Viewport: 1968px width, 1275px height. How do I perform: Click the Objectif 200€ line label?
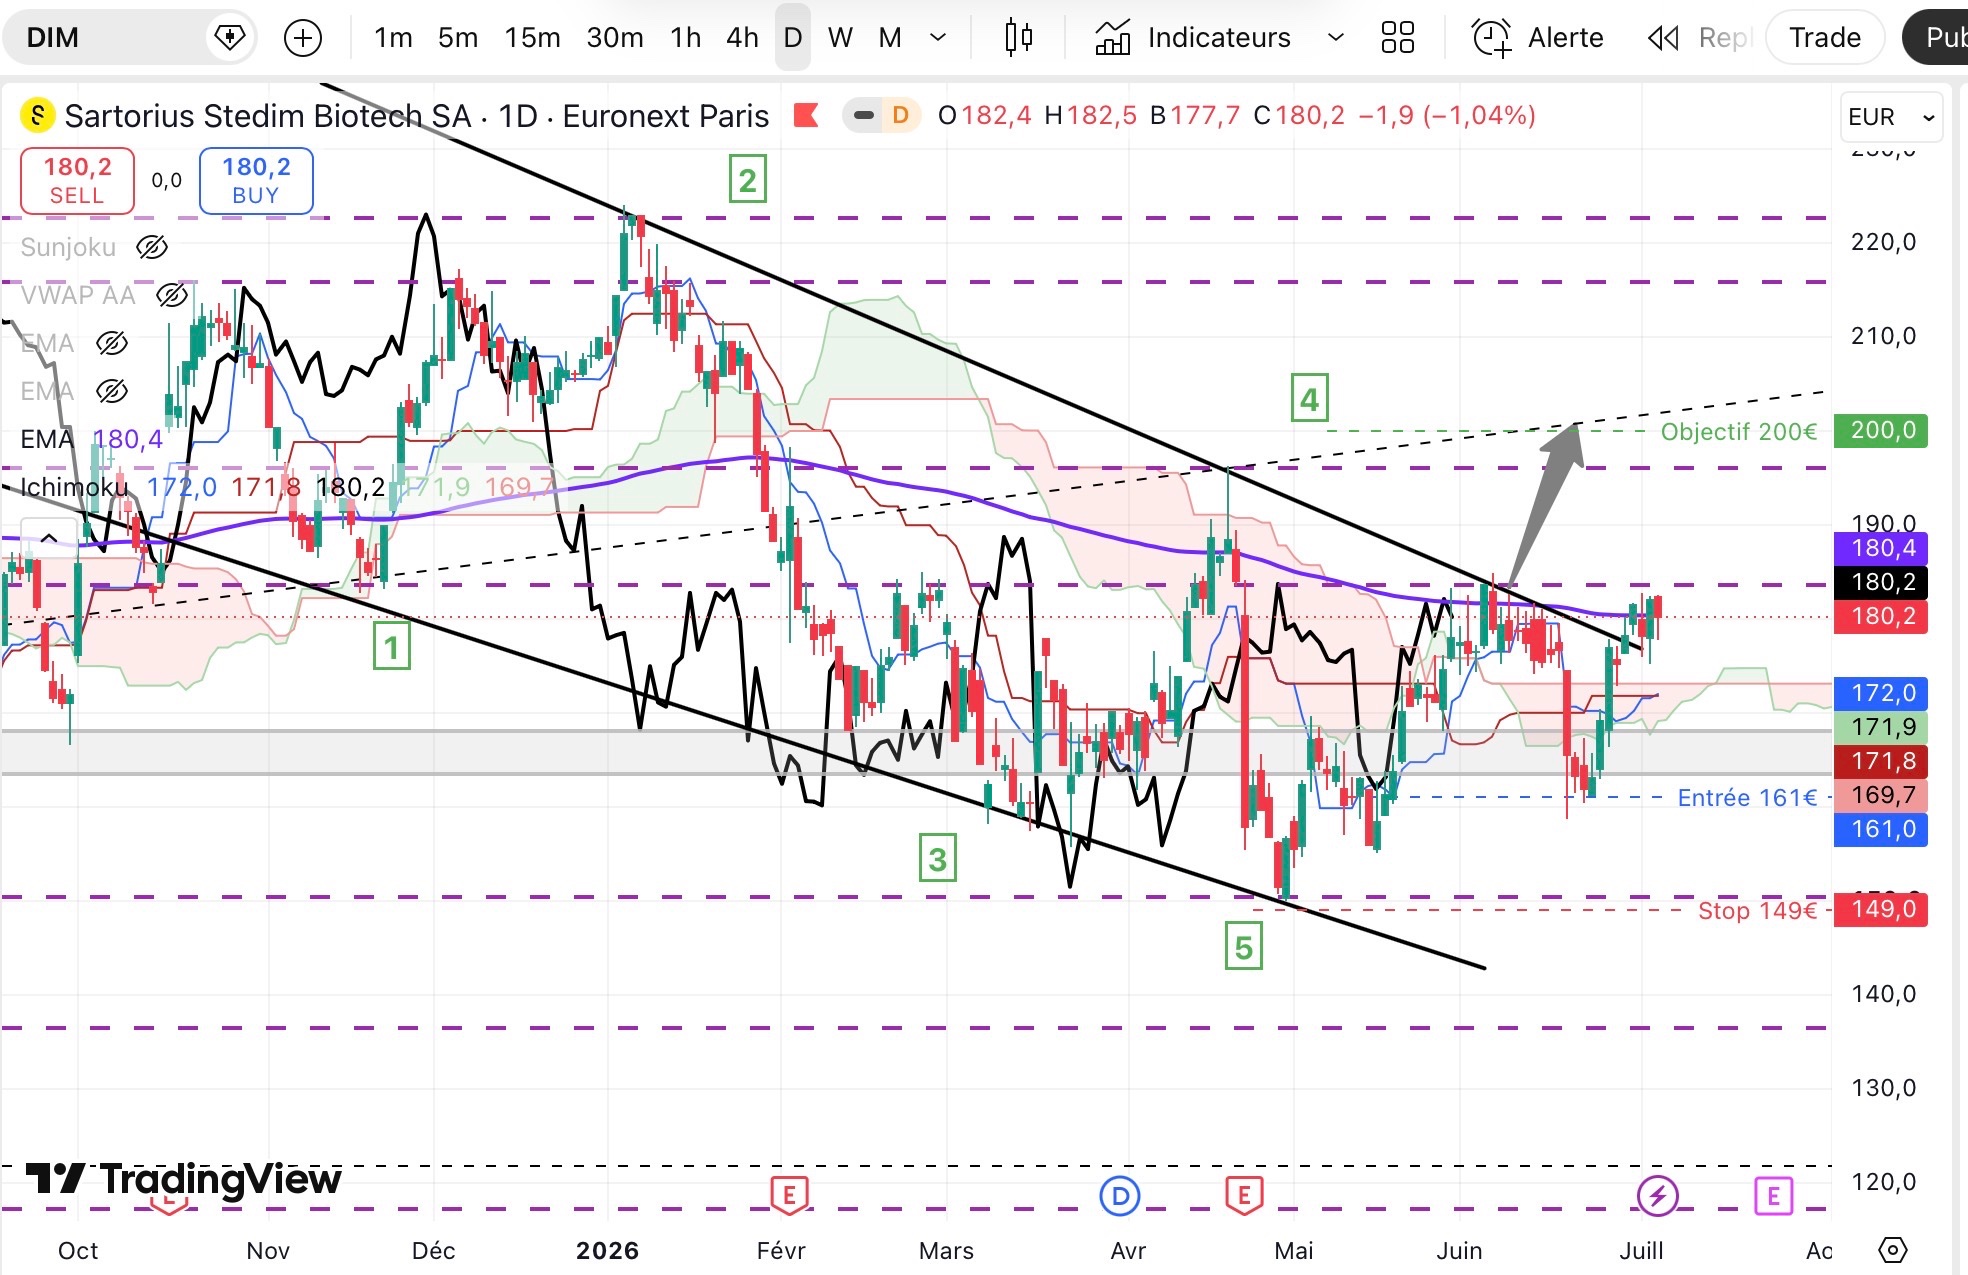[1738, 431]
